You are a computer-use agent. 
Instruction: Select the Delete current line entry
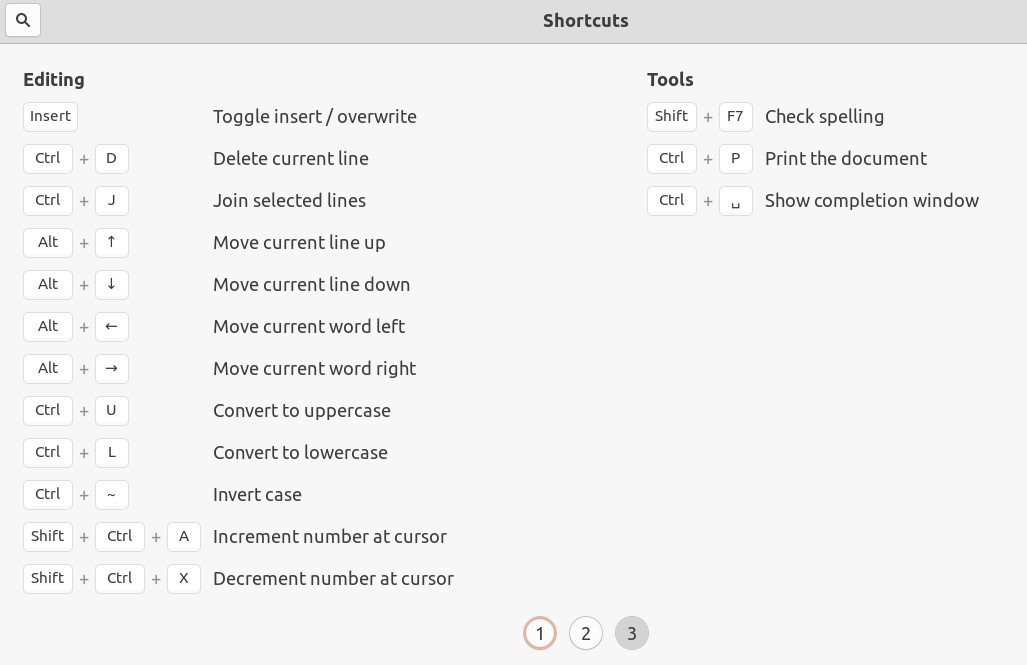tap(291, 159)
